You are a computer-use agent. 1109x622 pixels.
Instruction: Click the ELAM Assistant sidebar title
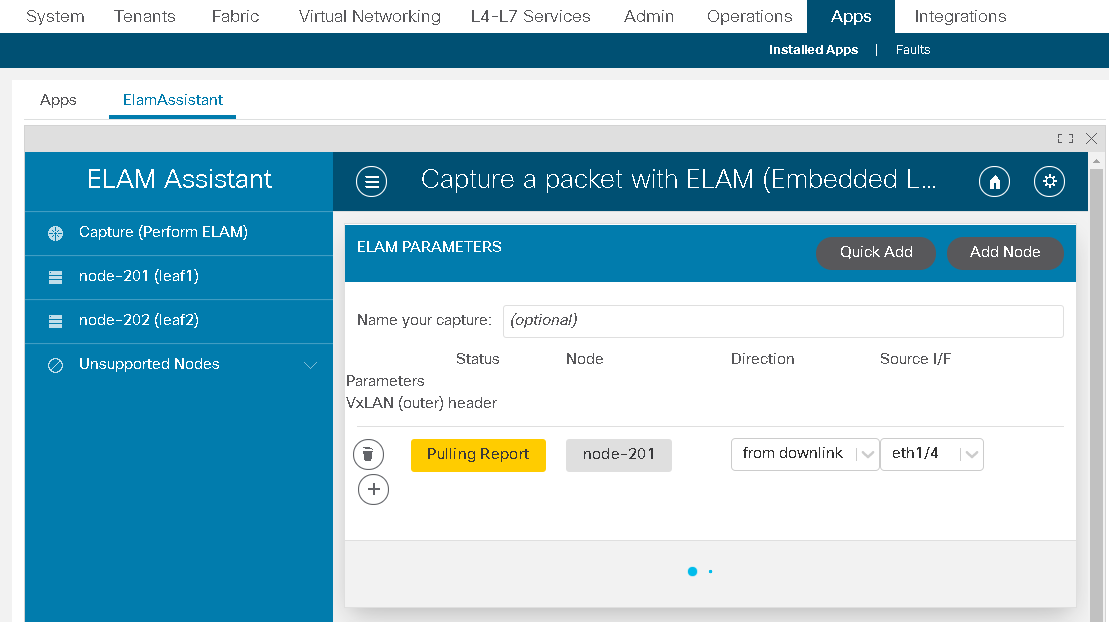tap(179, 180)
